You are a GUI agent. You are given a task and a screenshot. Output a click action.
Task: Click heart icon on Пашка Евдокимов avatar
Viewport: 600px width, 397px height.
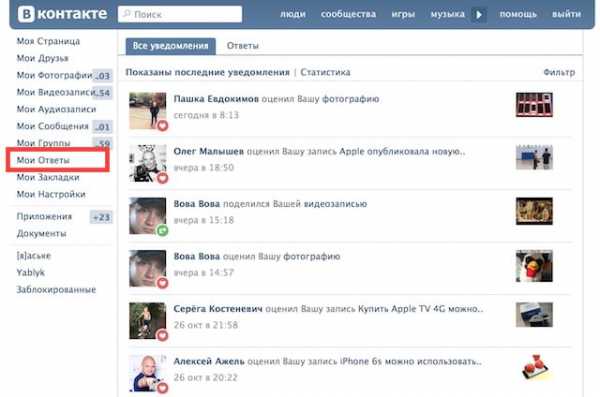163,126
